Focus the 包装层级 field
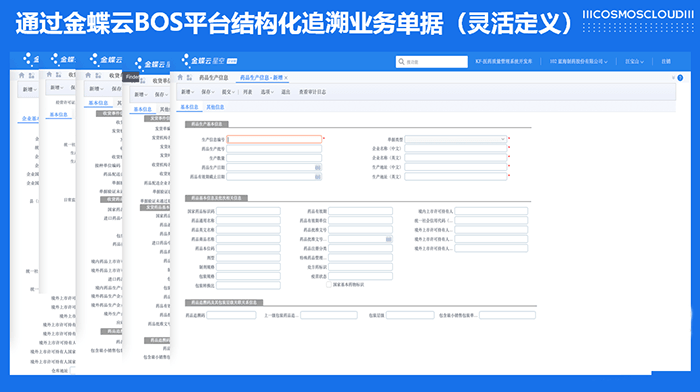 (410, 315)
